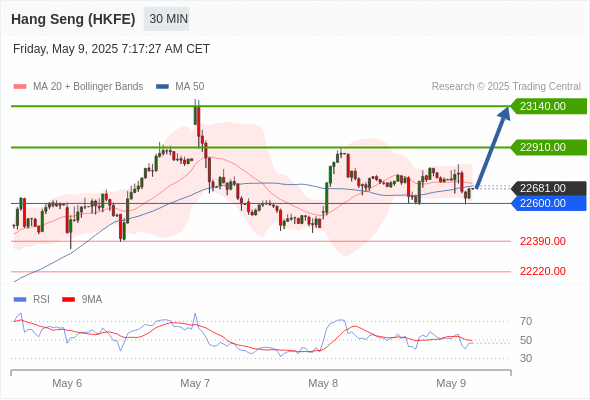
Task: Click the Research © 2025 Trading Central text
Action: pyautogui.click(x=506, y=87)
